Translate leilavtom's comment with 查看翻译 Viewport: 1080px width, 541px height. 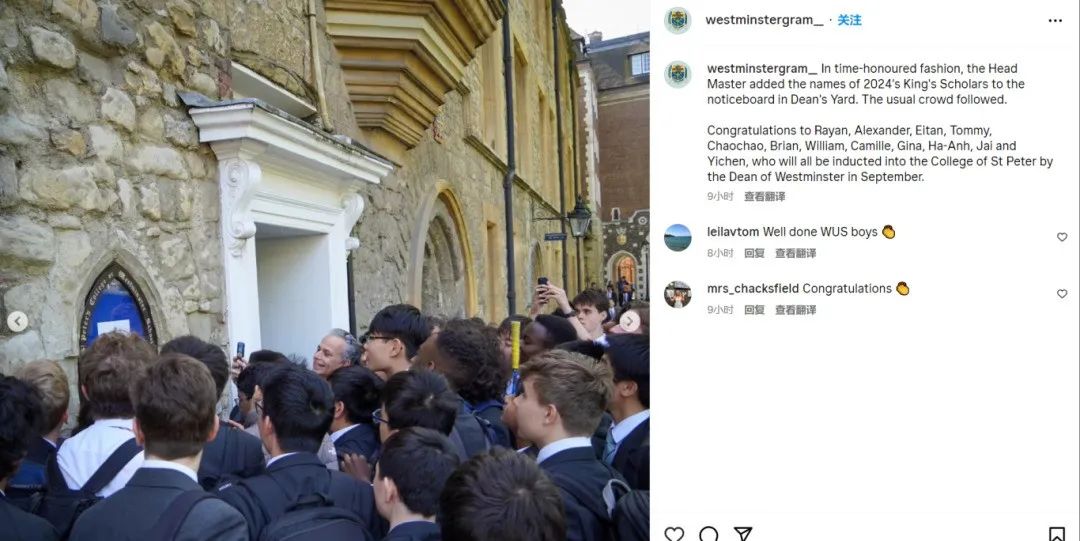click(796, 253)
